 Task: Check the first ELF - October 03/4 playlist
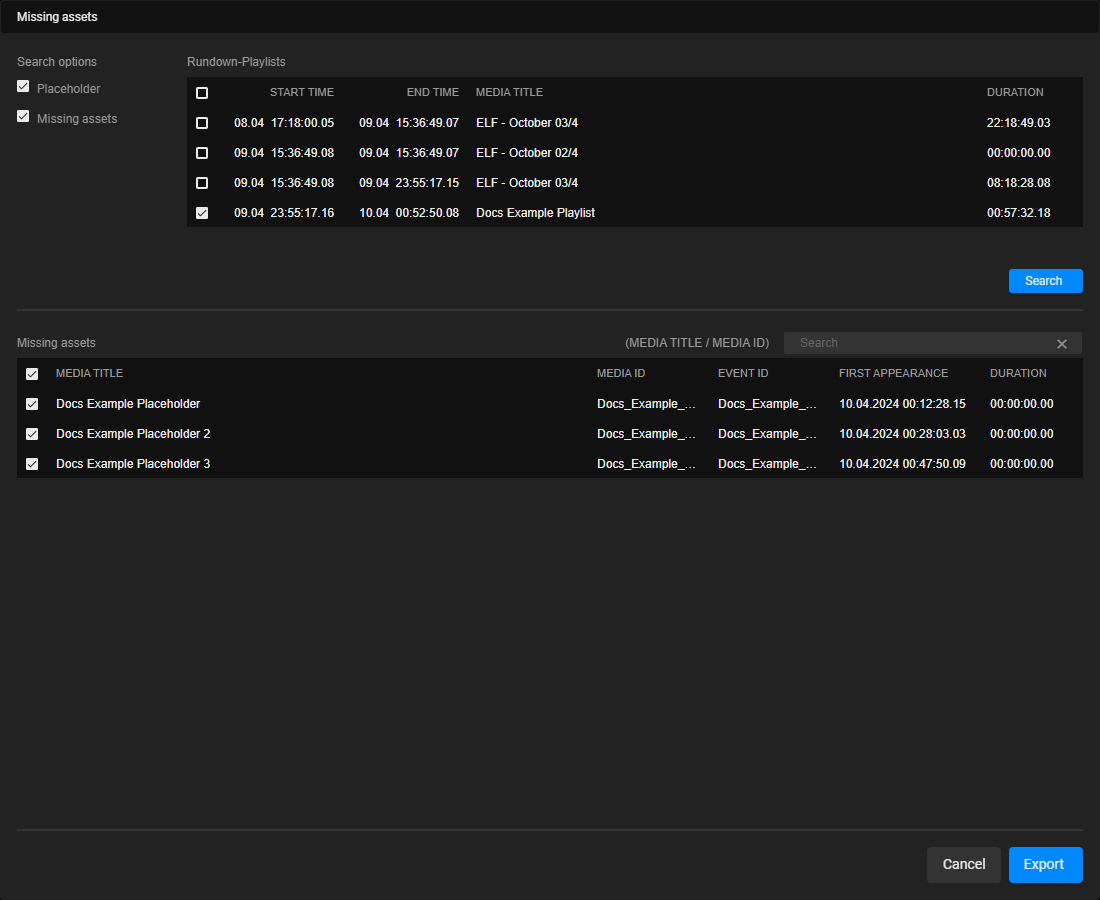coord(202,122)
